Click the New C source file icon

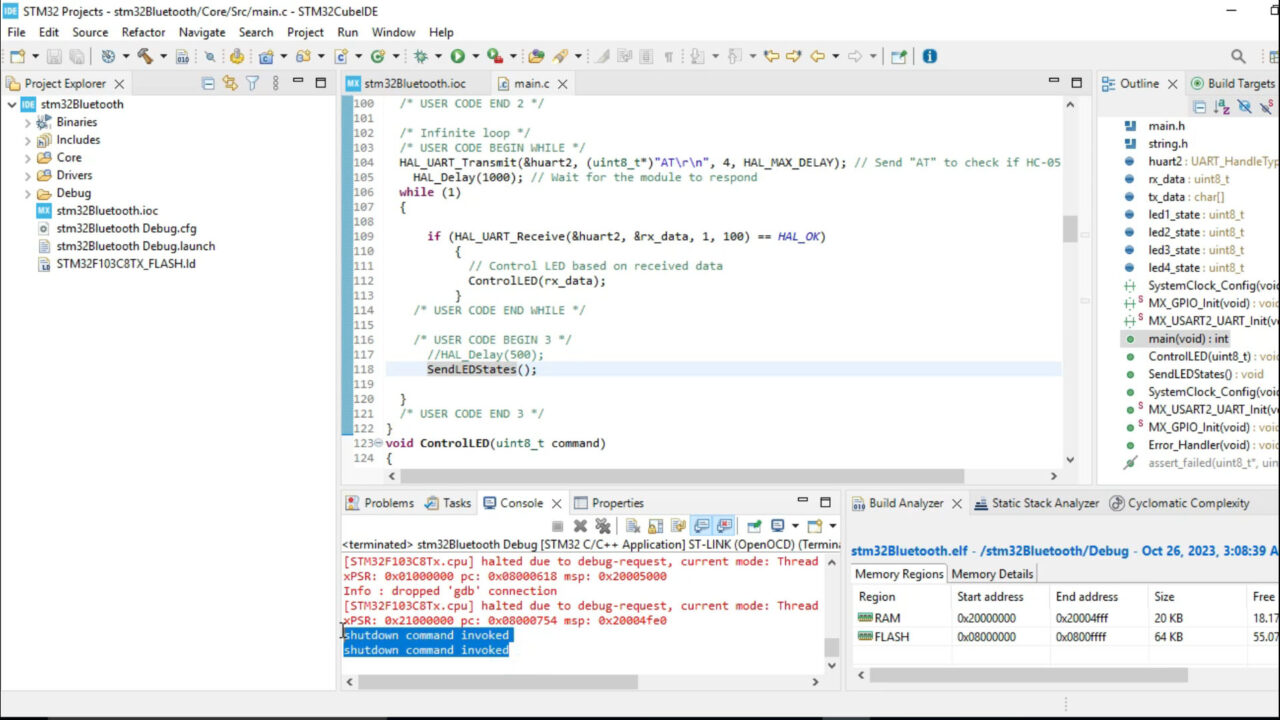point(342,57)
